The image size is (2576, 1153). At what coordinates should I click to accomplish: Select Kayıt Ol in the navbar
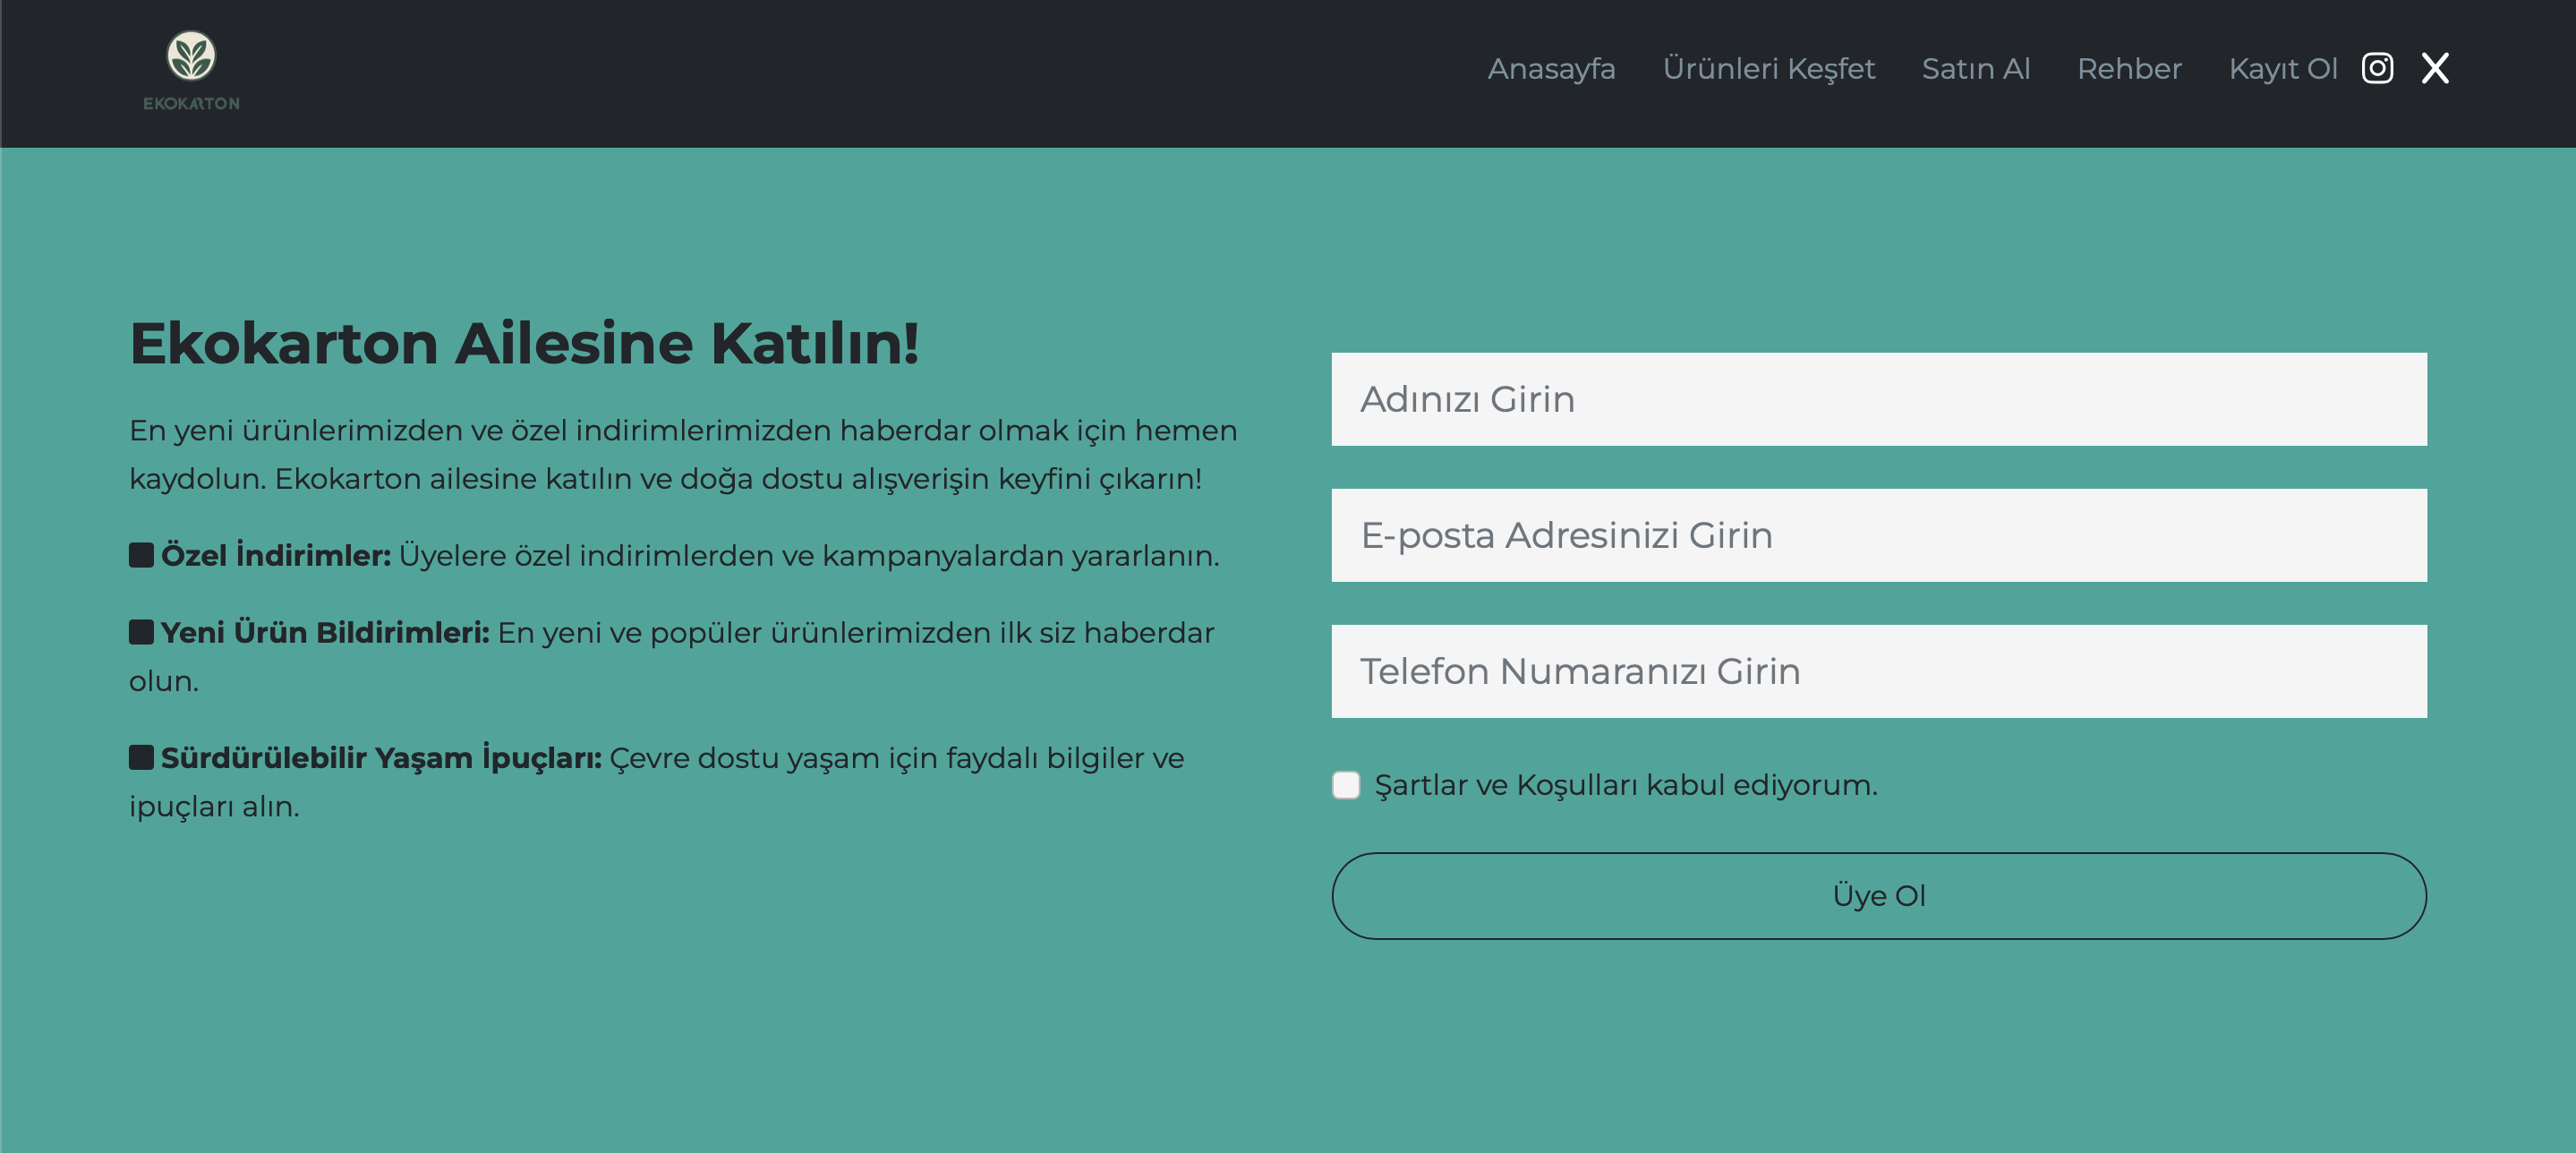(2282, 68)
